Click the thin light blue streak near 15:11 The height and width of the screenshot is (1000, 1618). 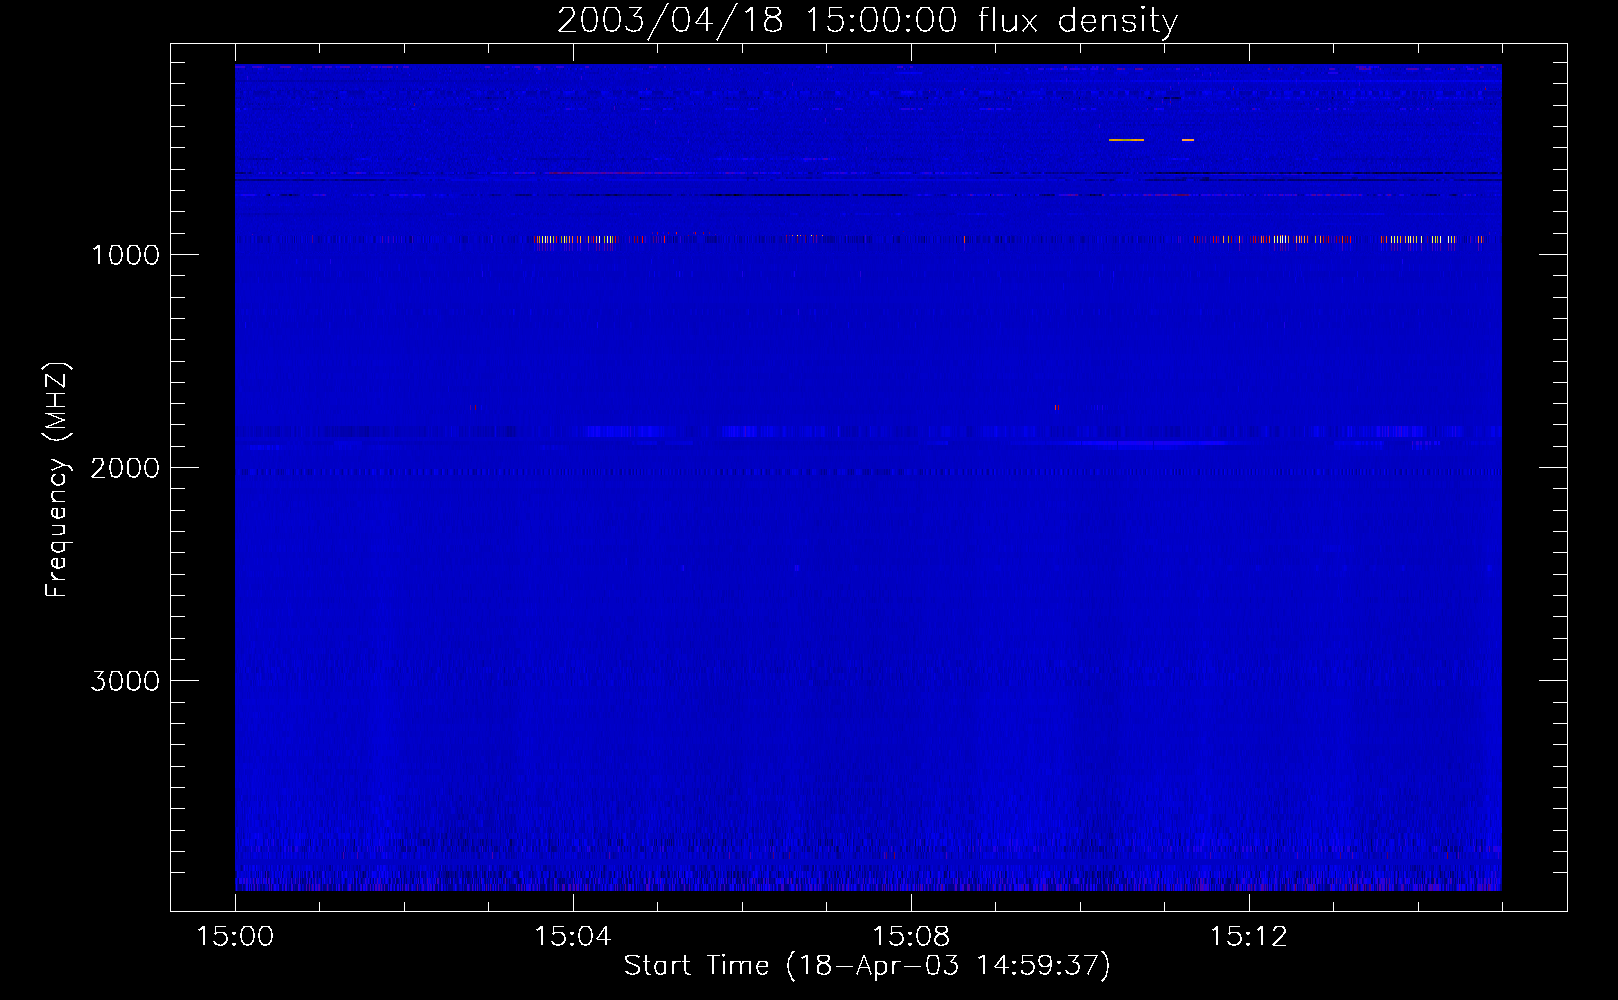[x=1150, y=442]
